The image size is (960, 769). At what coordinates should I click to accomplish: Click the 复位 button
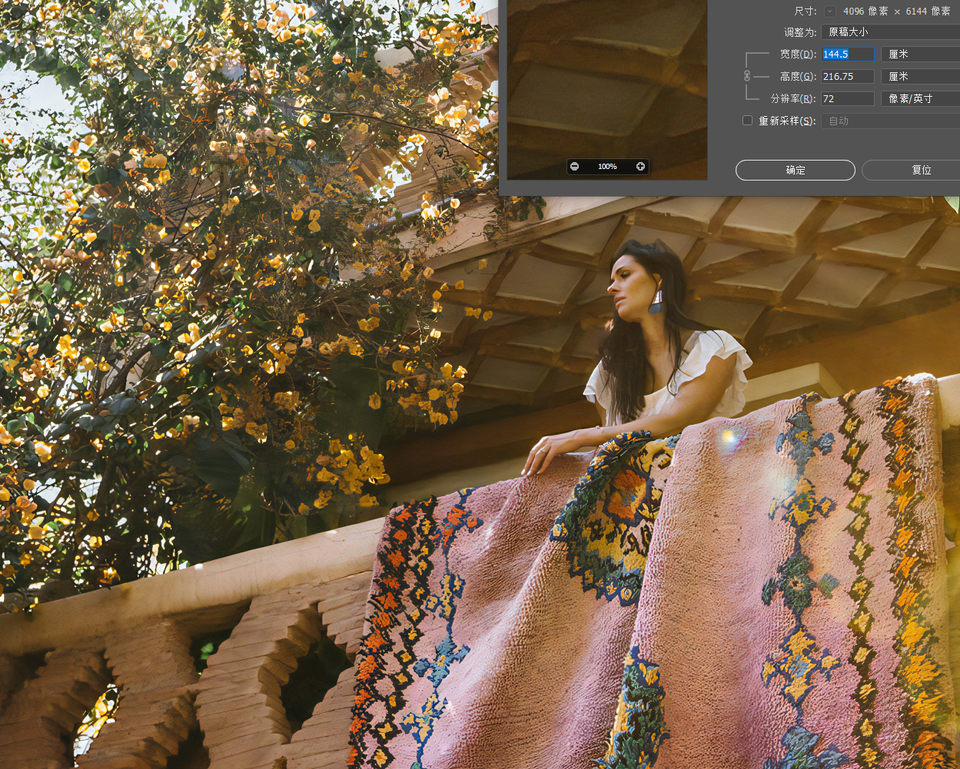pos(915,170)
